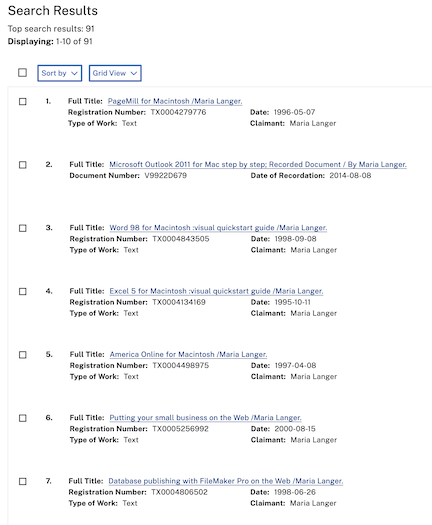Click recordation date 2014-08-08
The width and height of the screenshot is (432, 525).
pos(350,175)
